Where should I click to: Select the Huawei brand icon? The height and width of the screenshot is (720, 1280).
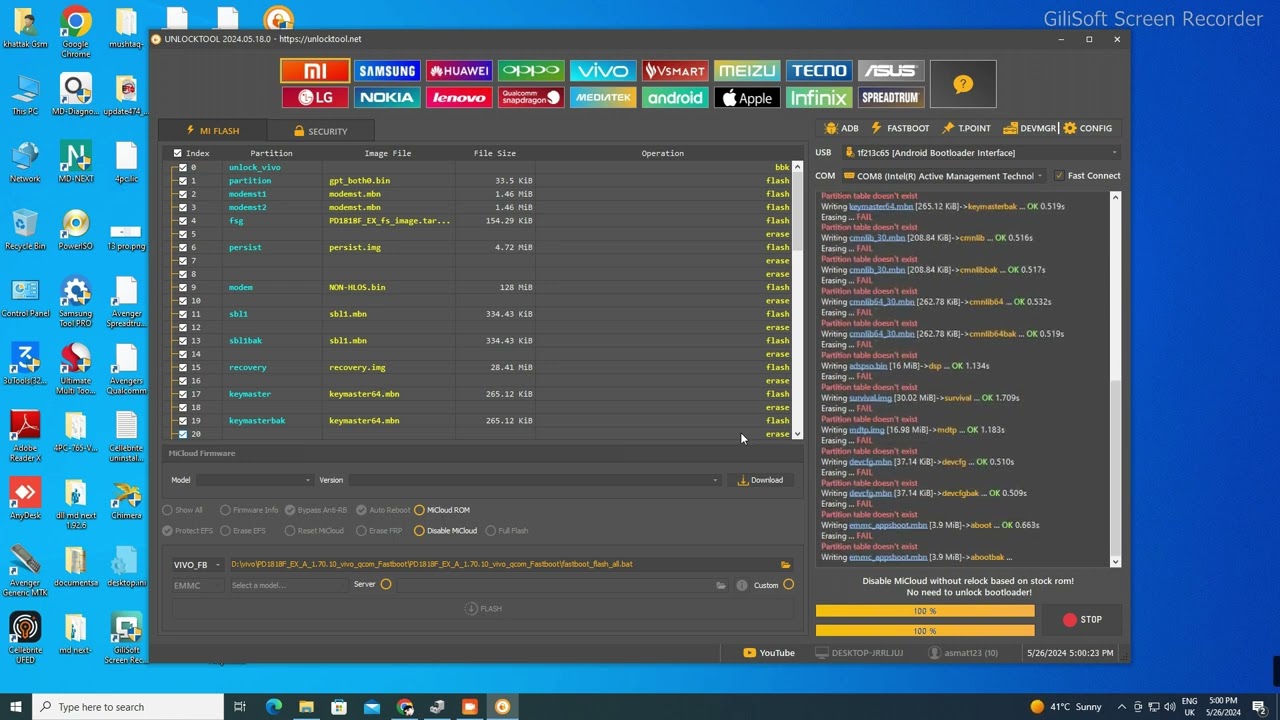459,71
